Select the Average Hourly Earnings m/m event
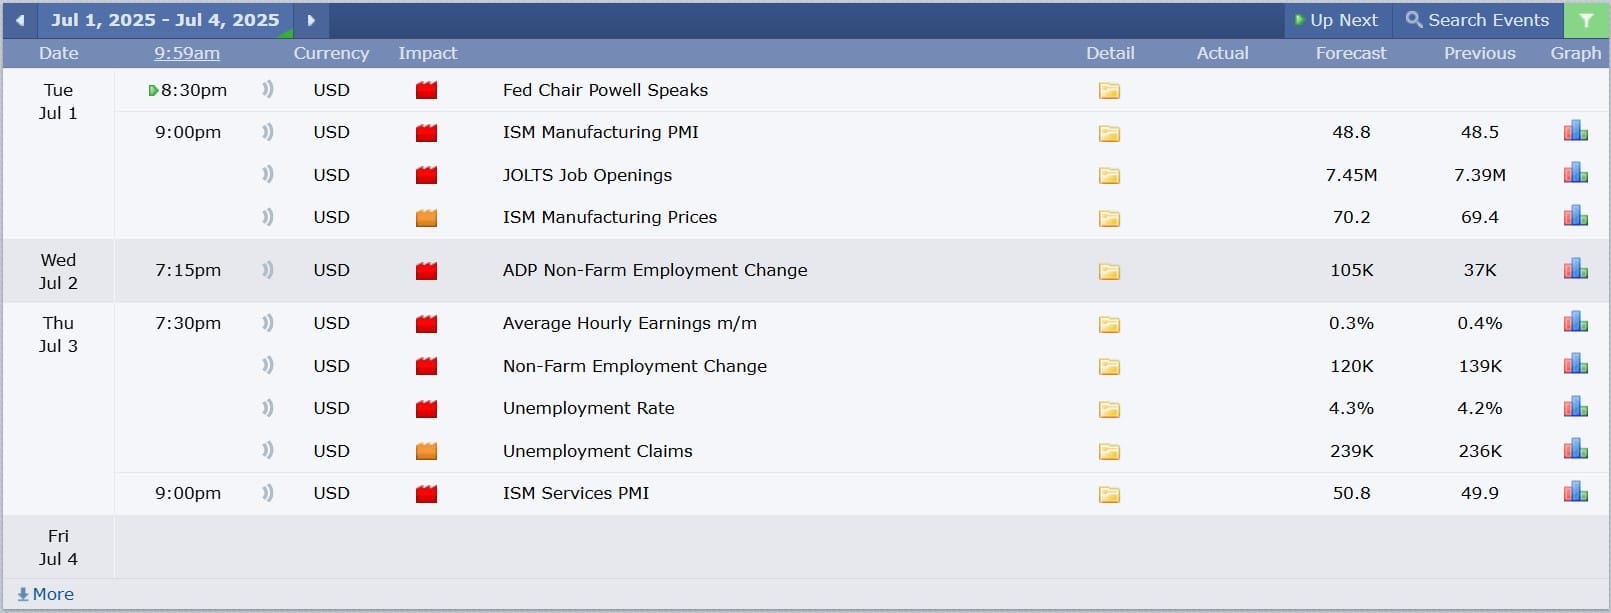The height and width of the screenshot is (613, 1611). tap(630, 323)
